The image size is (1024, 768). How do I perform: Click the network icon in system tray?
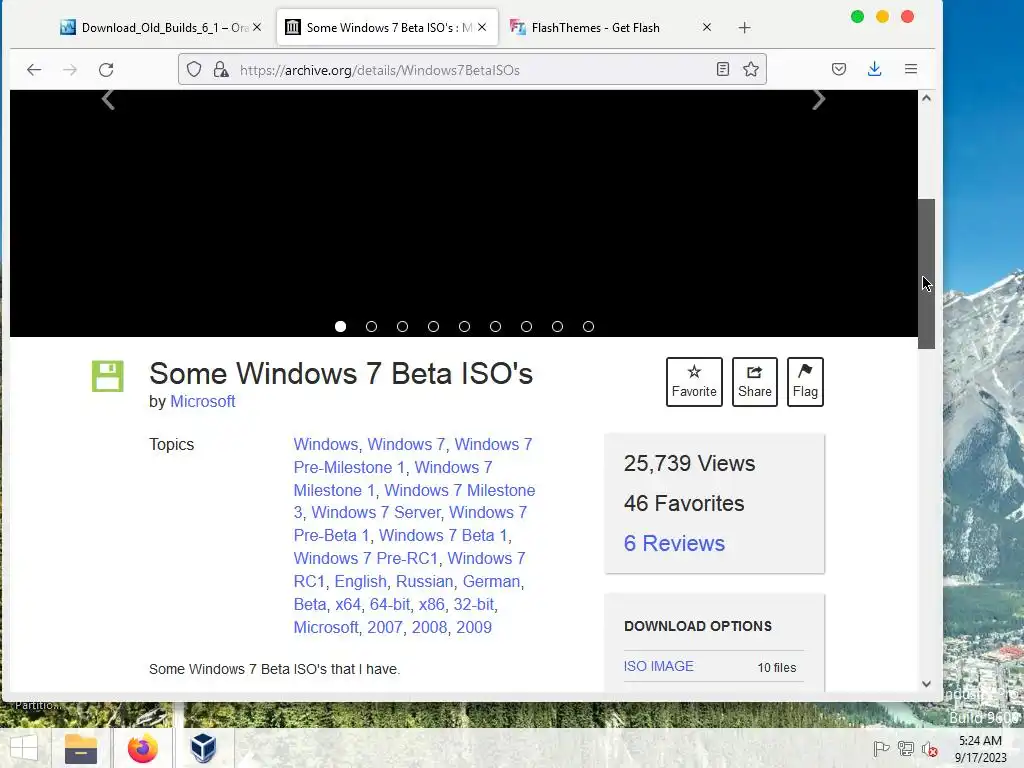click(906, 748)
